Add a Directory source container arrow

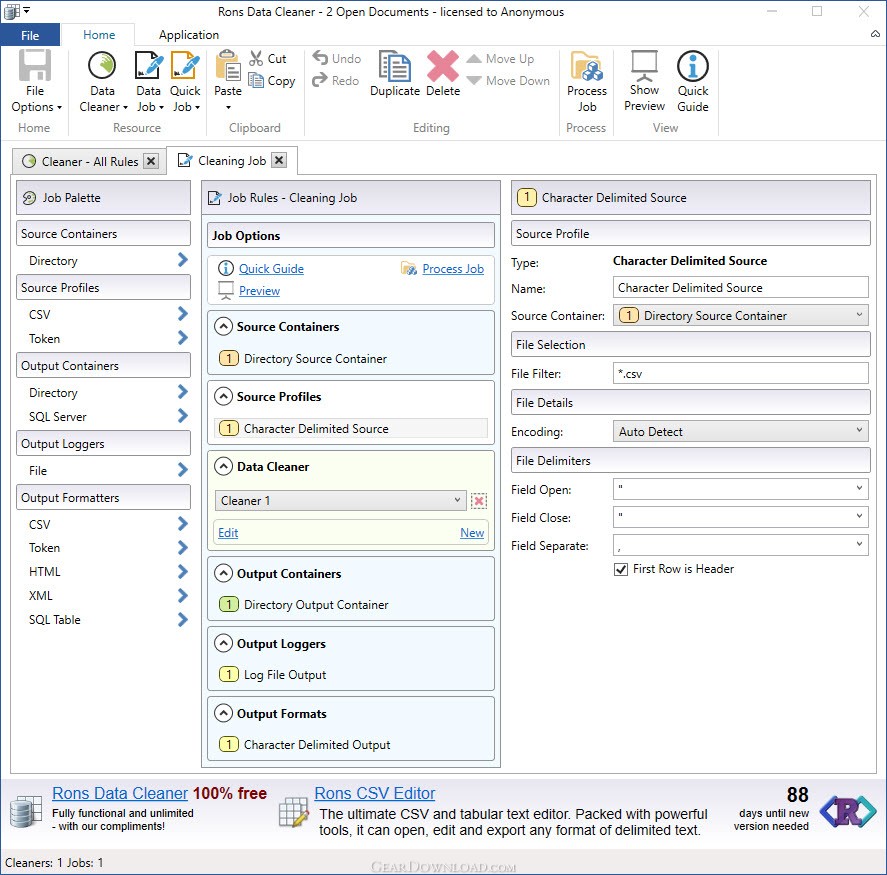183,260
